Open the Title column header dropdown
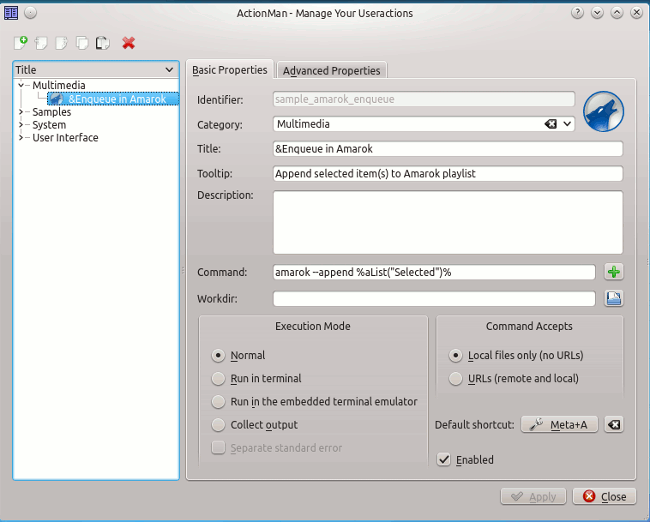Image resolution: width=650 pixels, height=522 pixels. coord(169,70)
